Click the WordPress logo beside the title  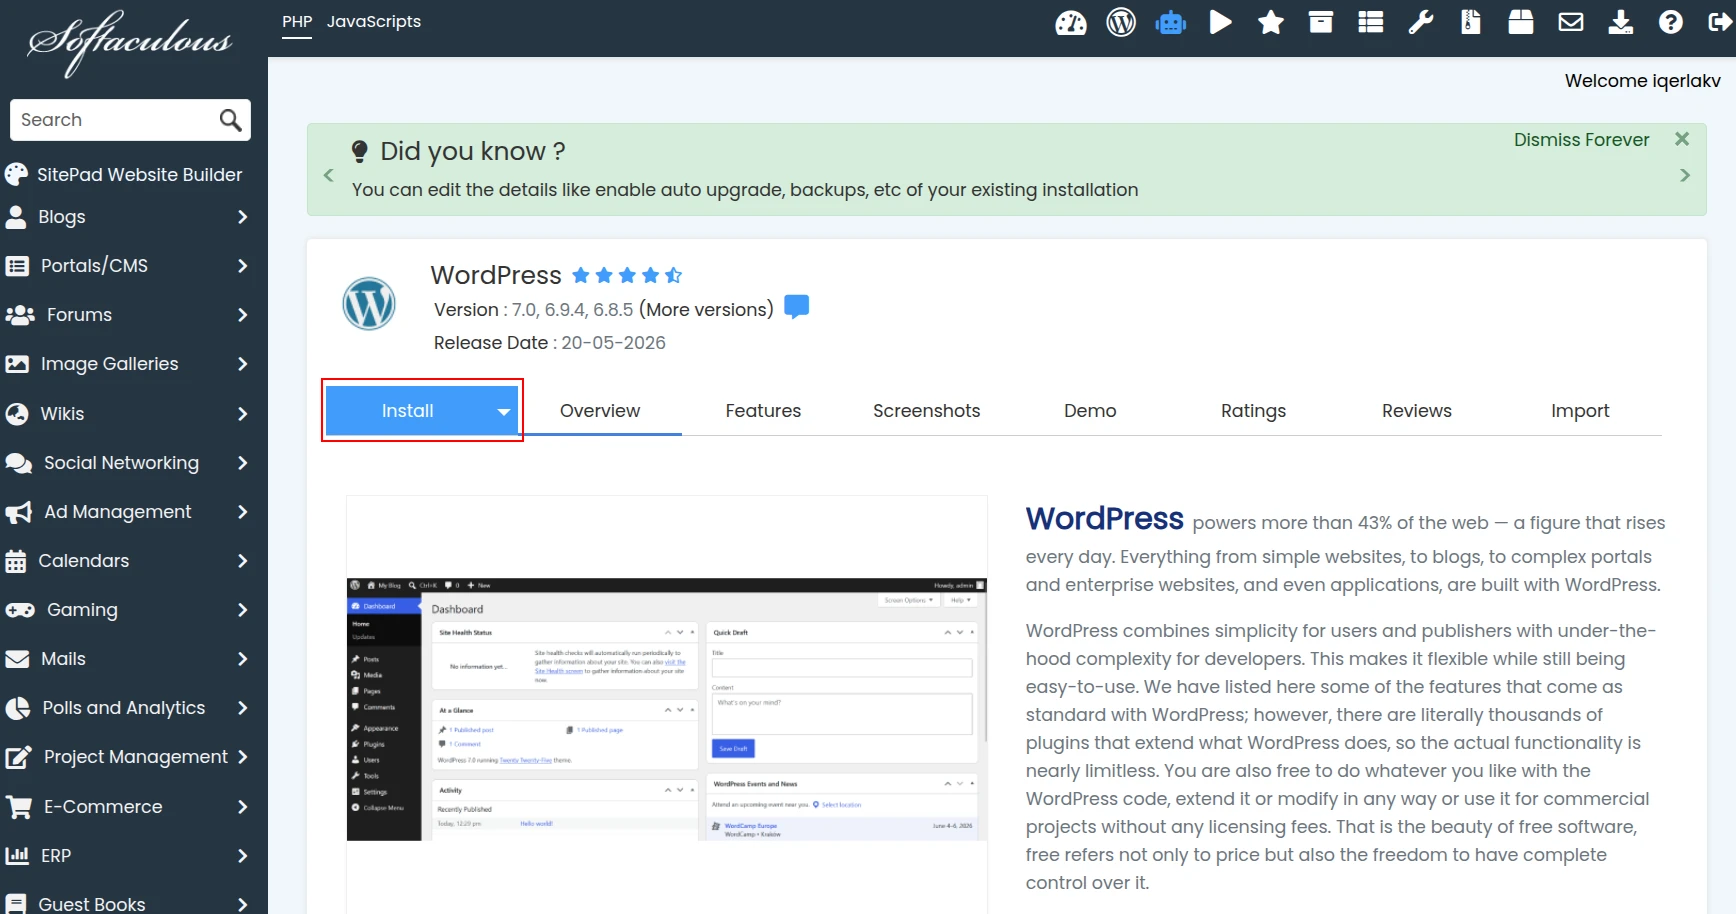tap(369, 304)
